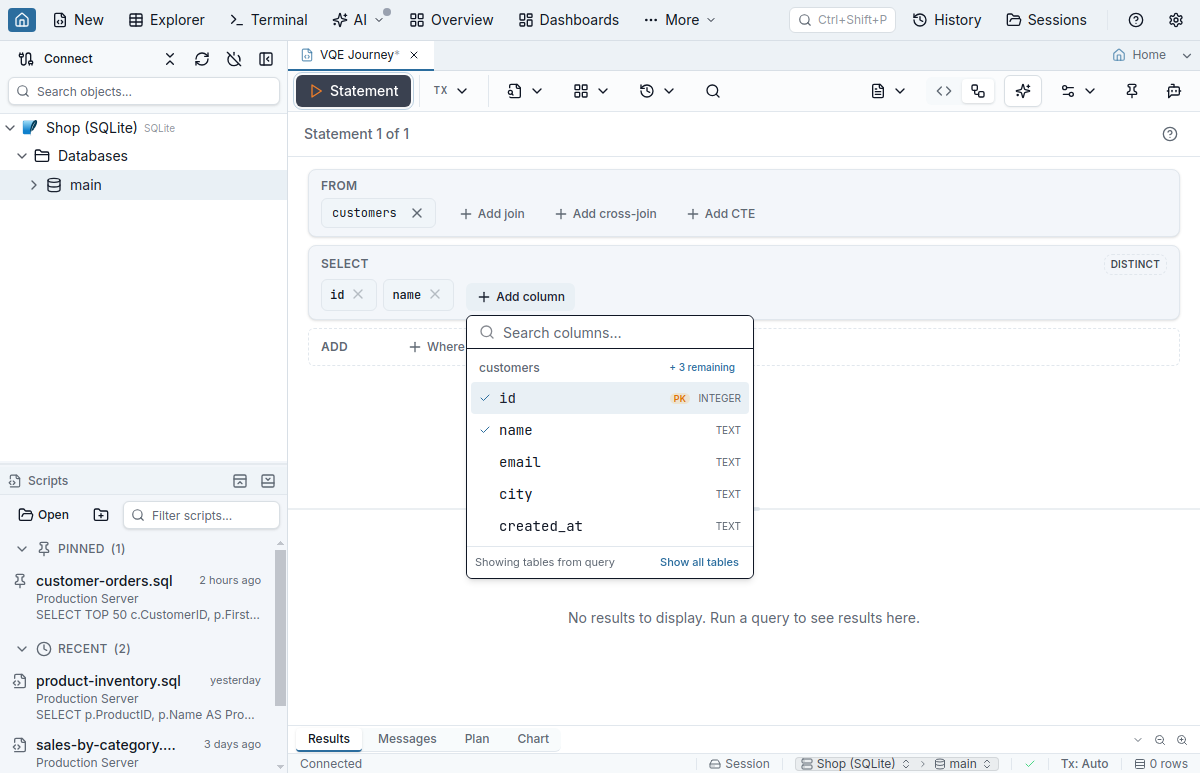Switch to the Plan tab
Viewport: 1200px width, 773px height.
(477, 739)
